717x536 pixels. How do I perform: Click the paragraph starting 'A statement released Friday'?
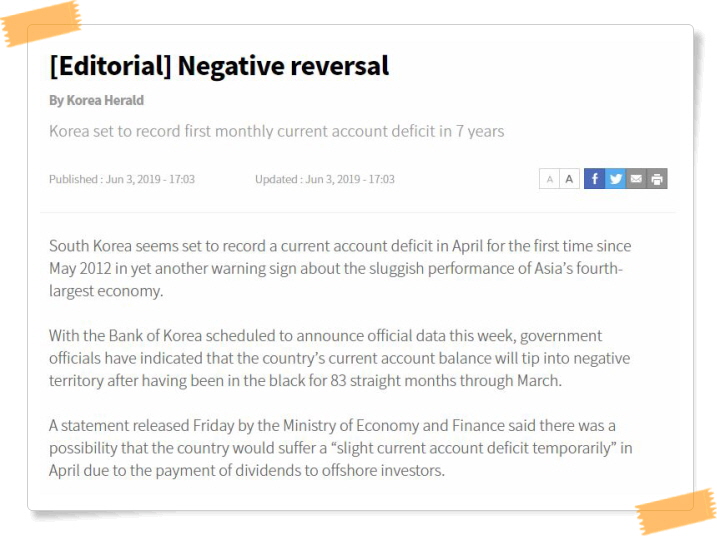[340, 448]
